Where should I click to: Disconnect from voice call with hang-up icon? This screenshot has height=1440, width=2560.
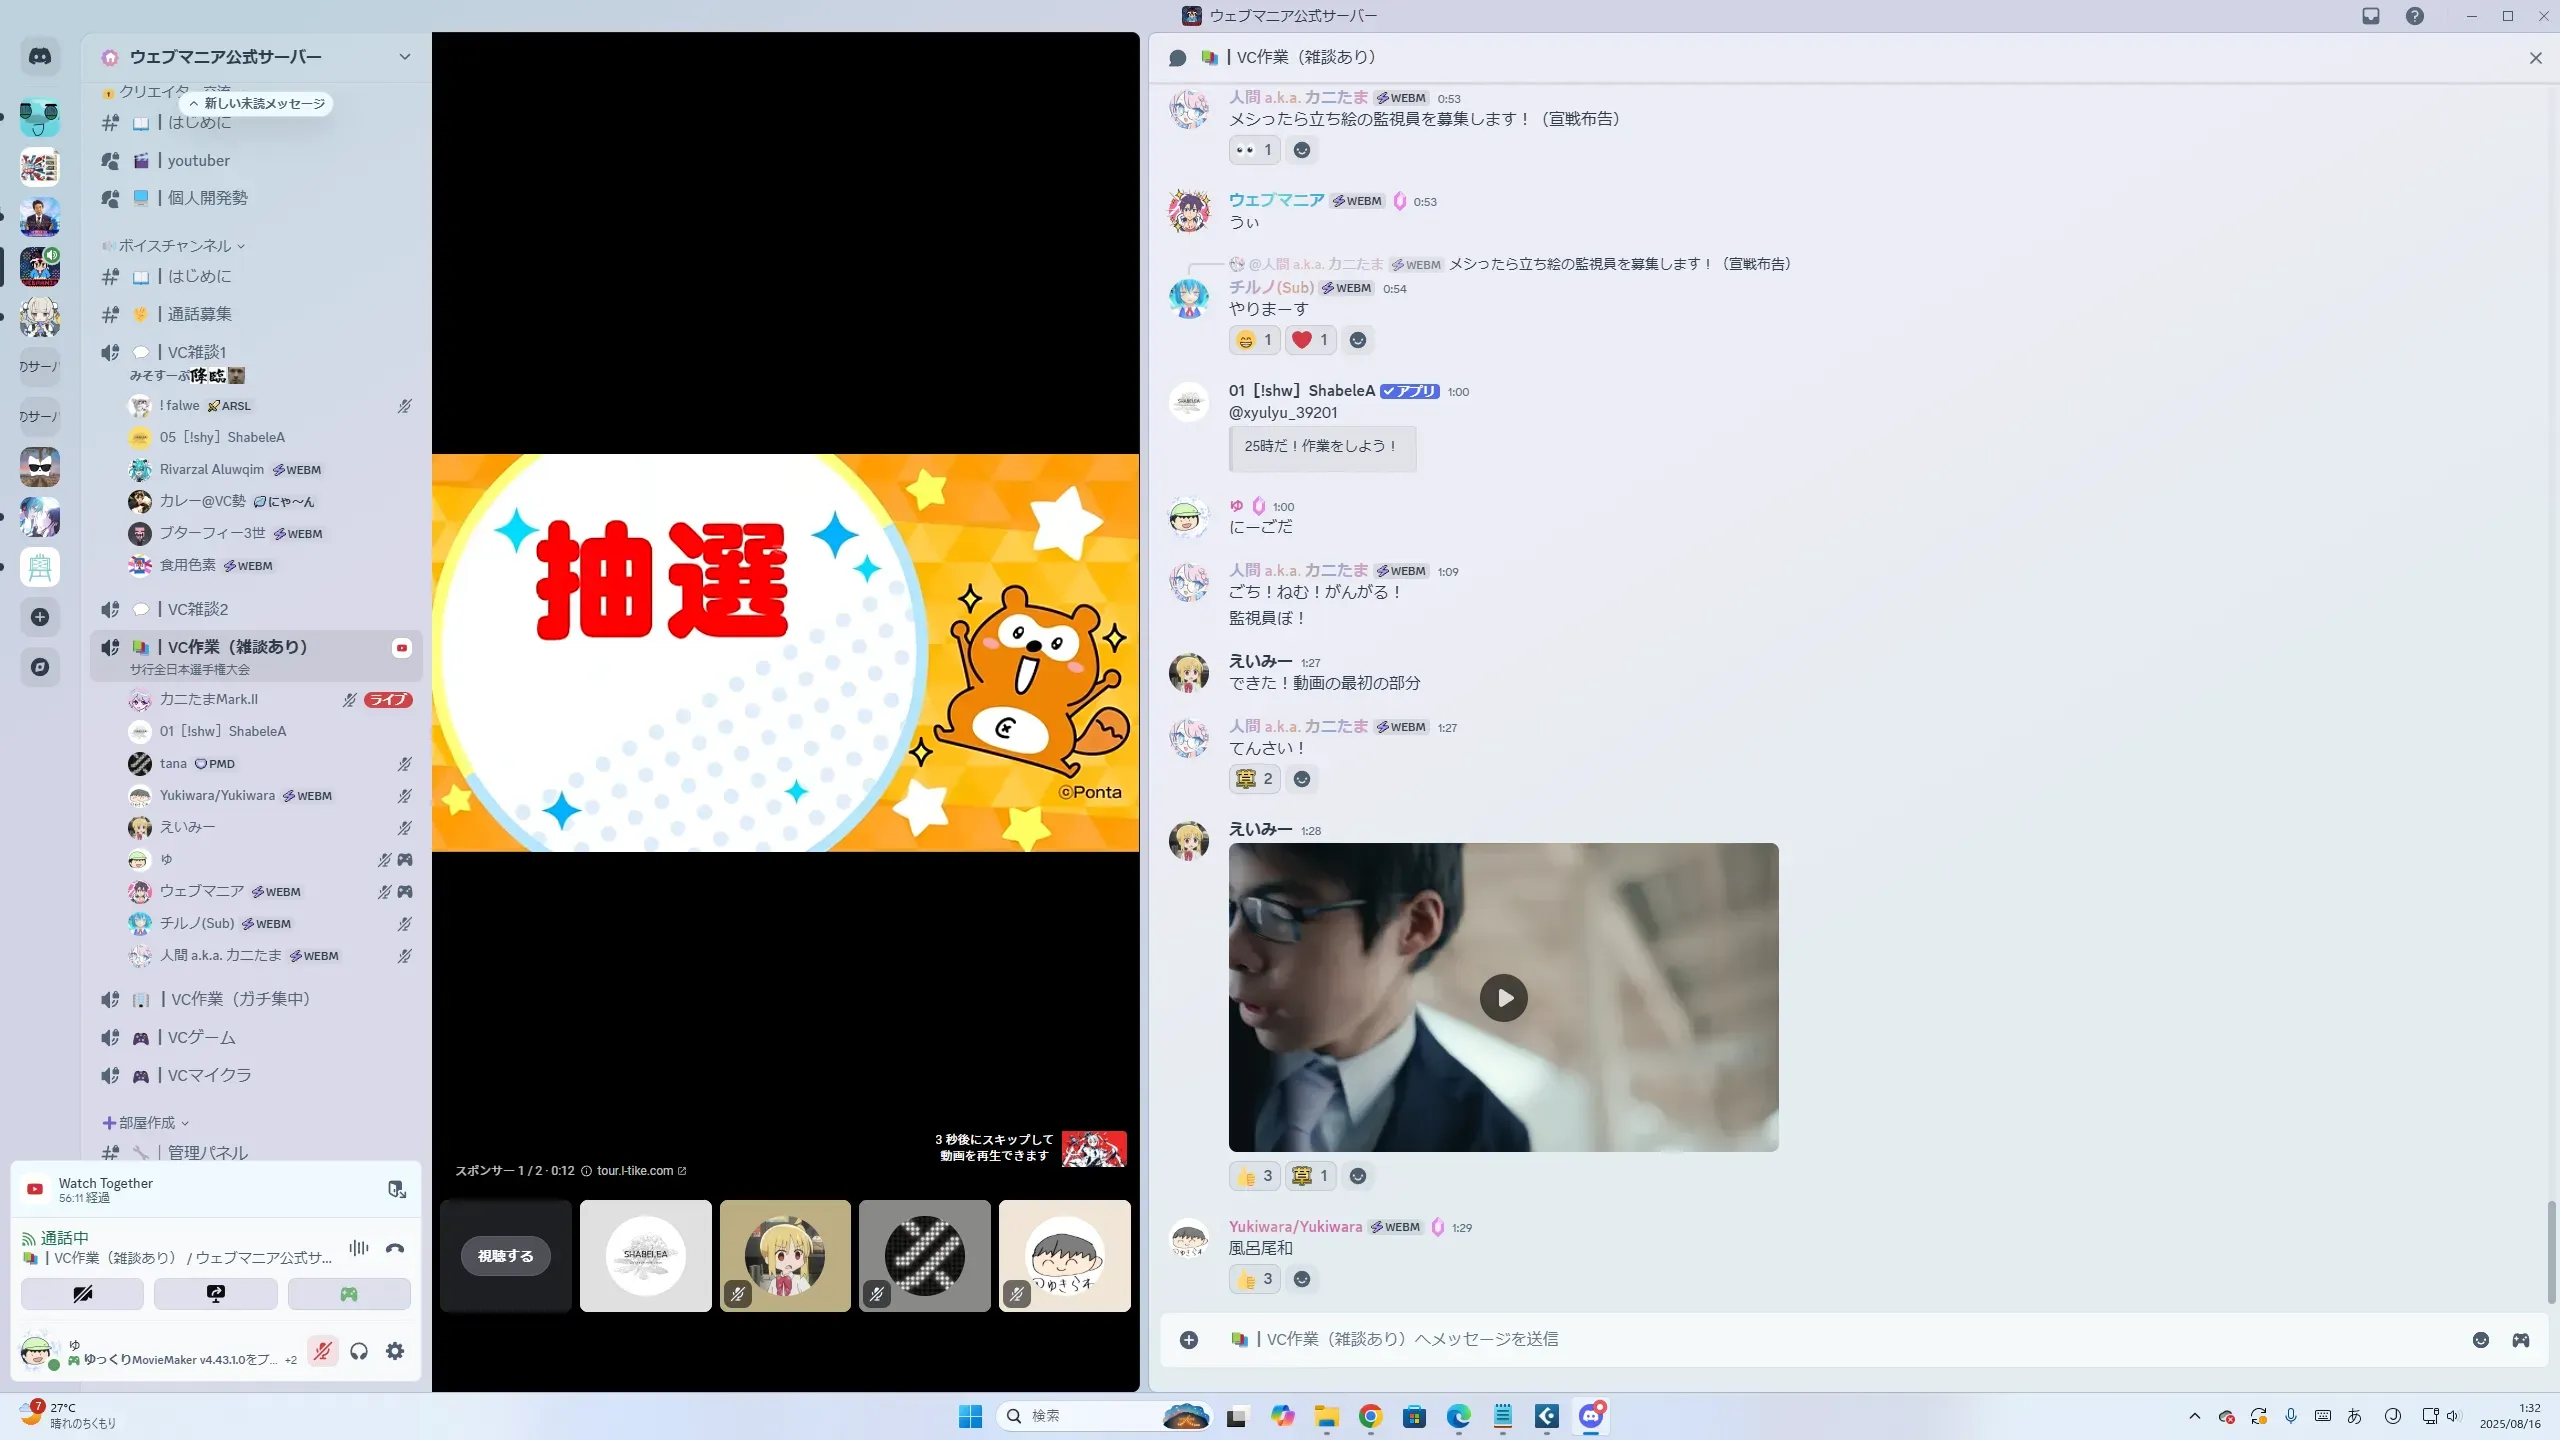(x=395, y=1248)
